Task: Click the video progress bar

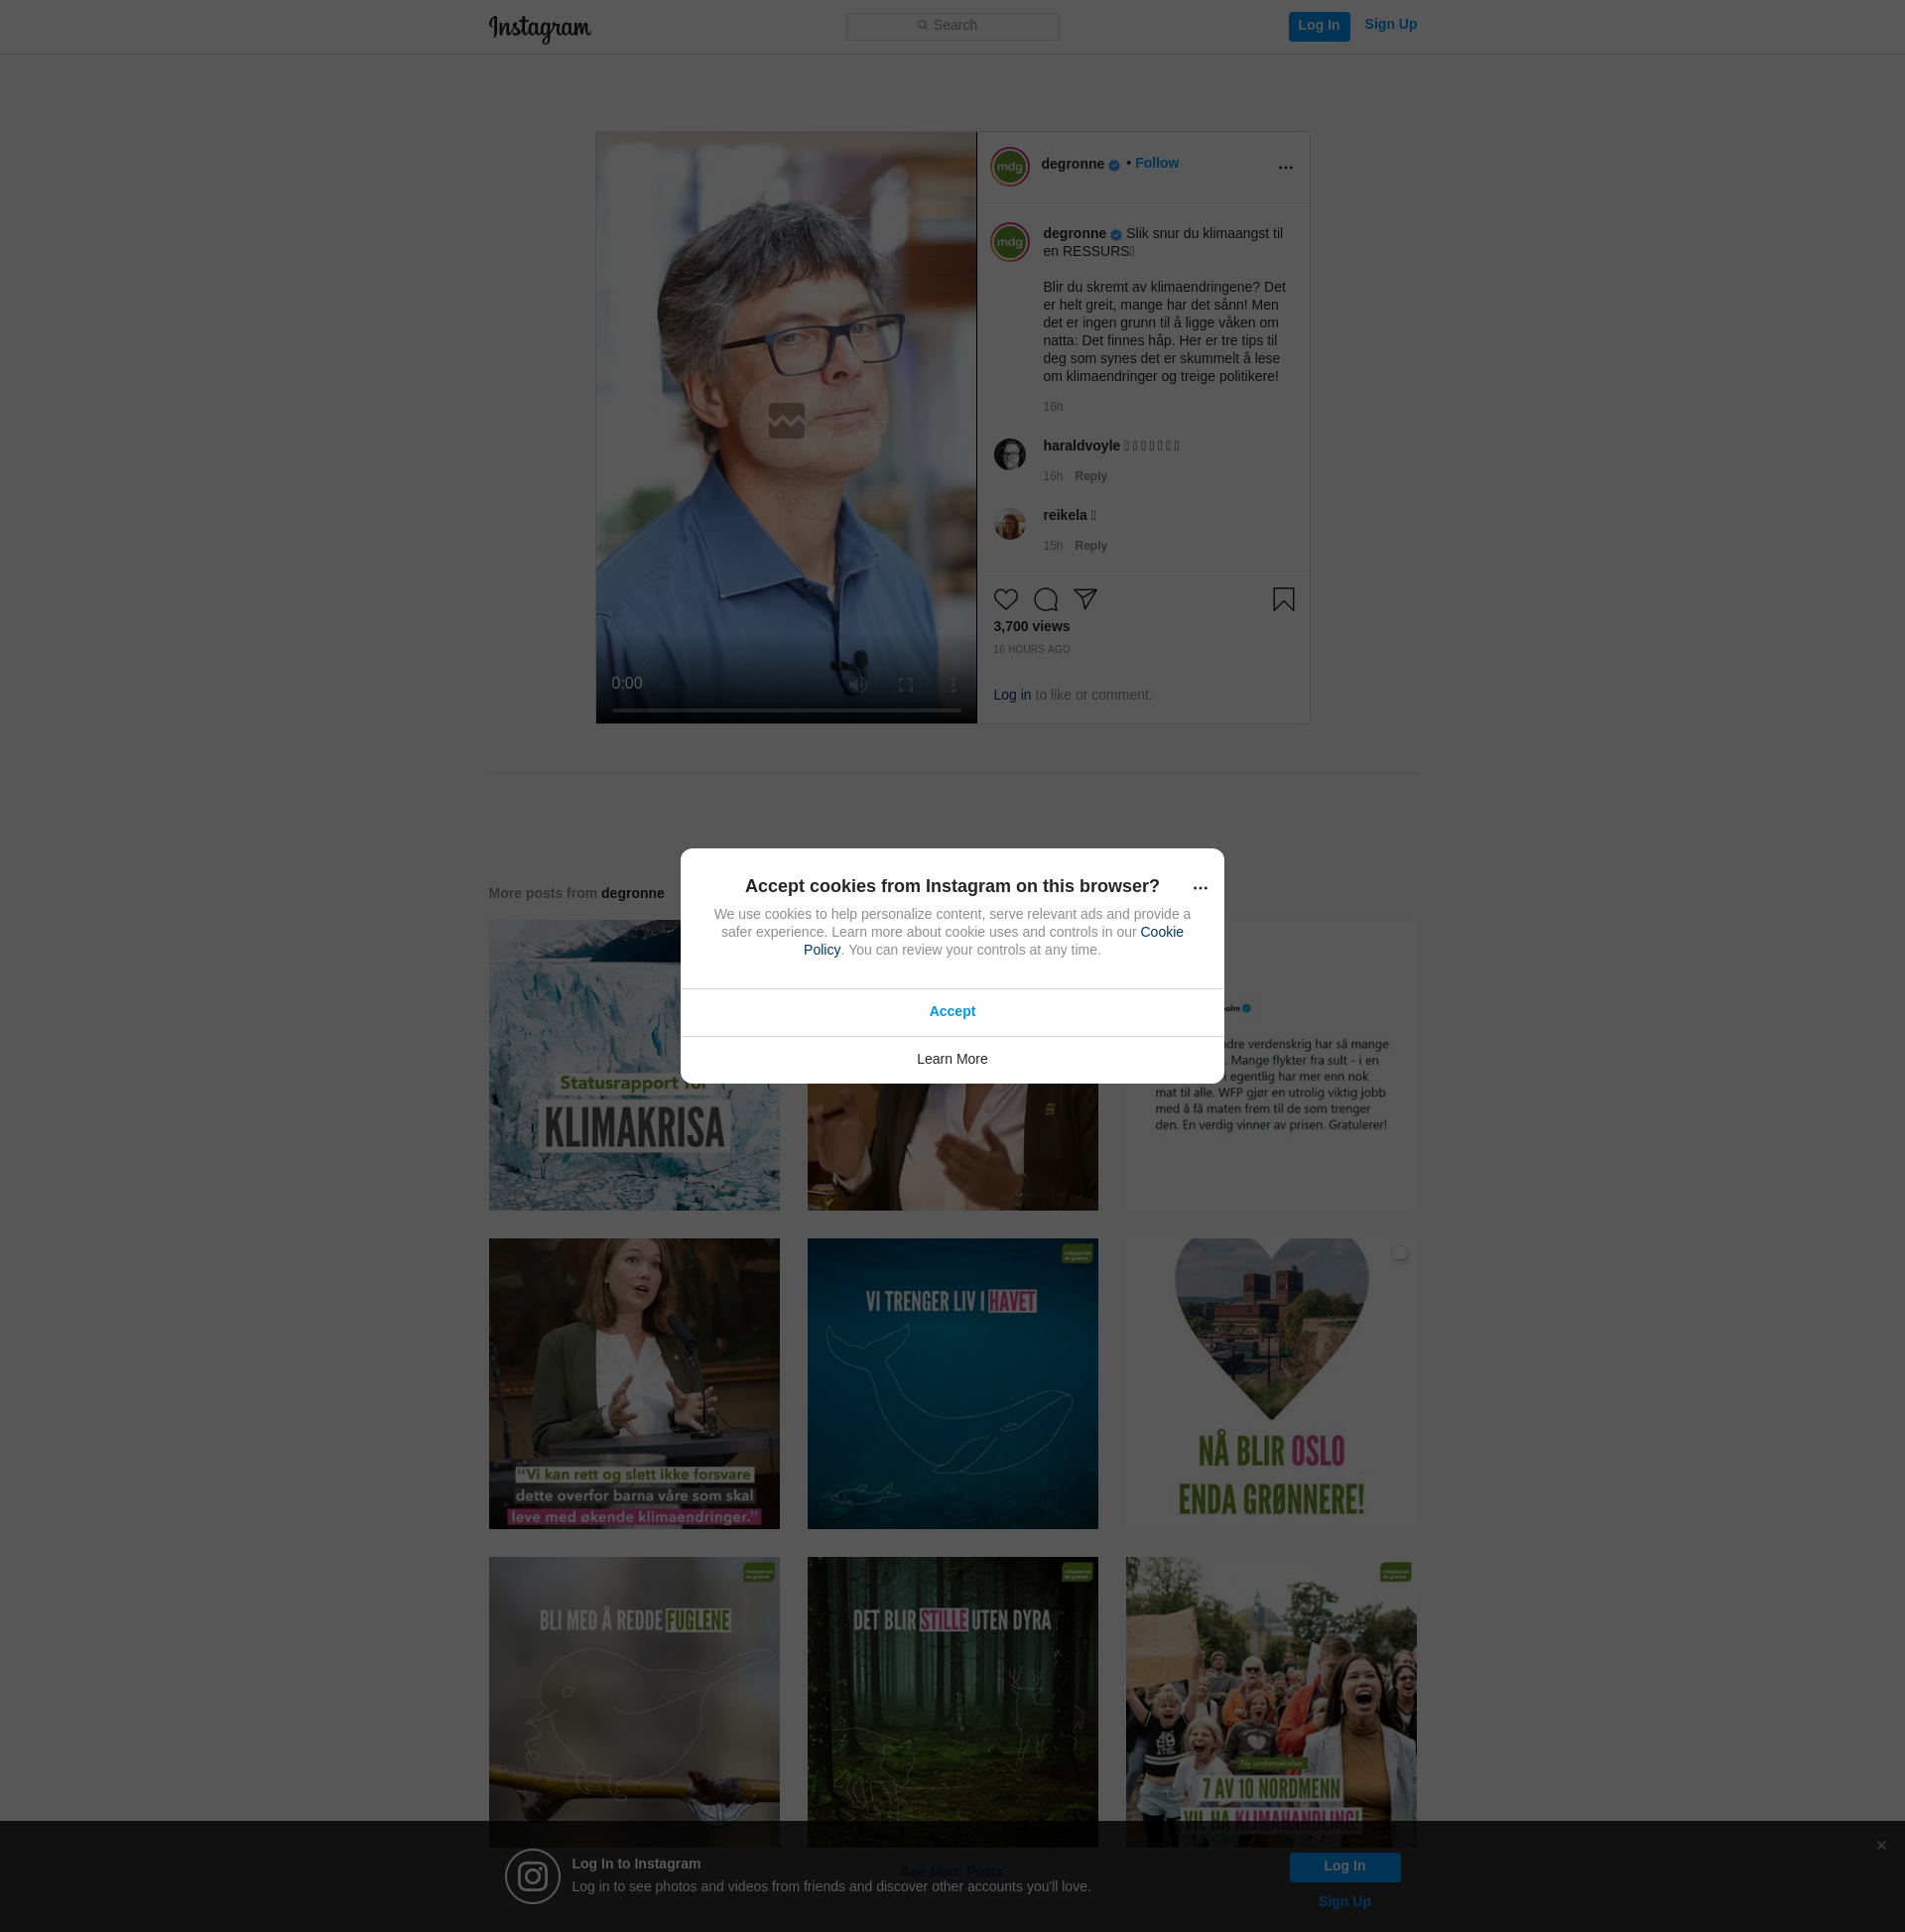Action: point(786,710)
